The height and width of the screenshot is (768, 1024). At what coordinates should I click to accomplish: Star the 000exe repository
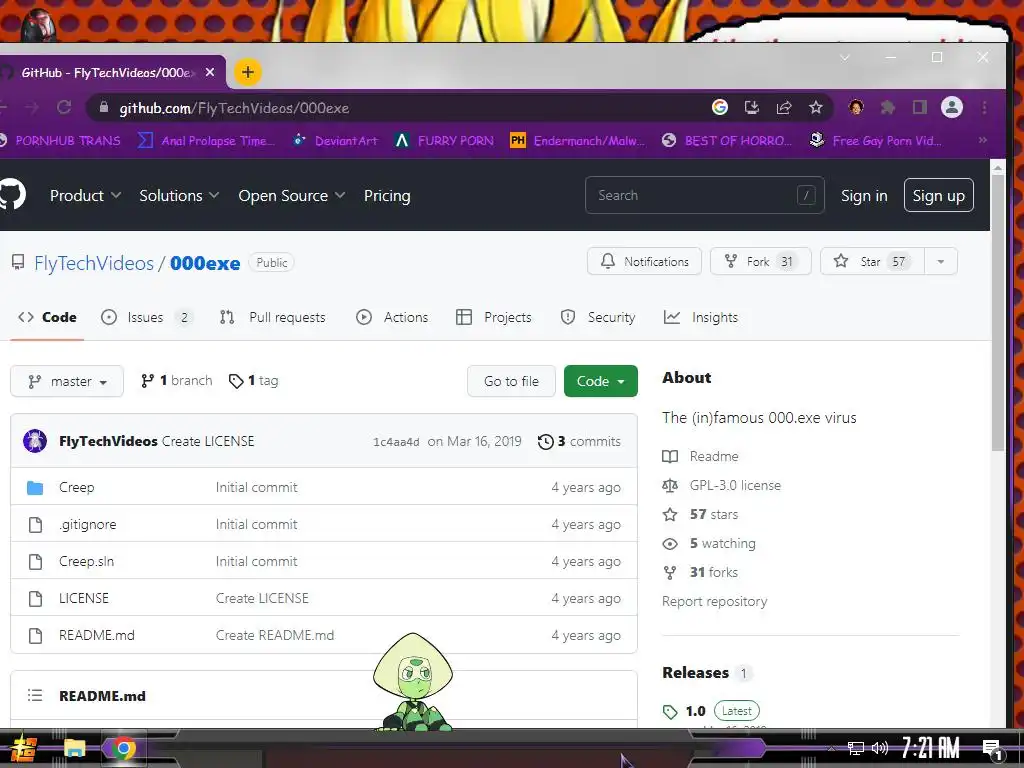tap(872, 262)
